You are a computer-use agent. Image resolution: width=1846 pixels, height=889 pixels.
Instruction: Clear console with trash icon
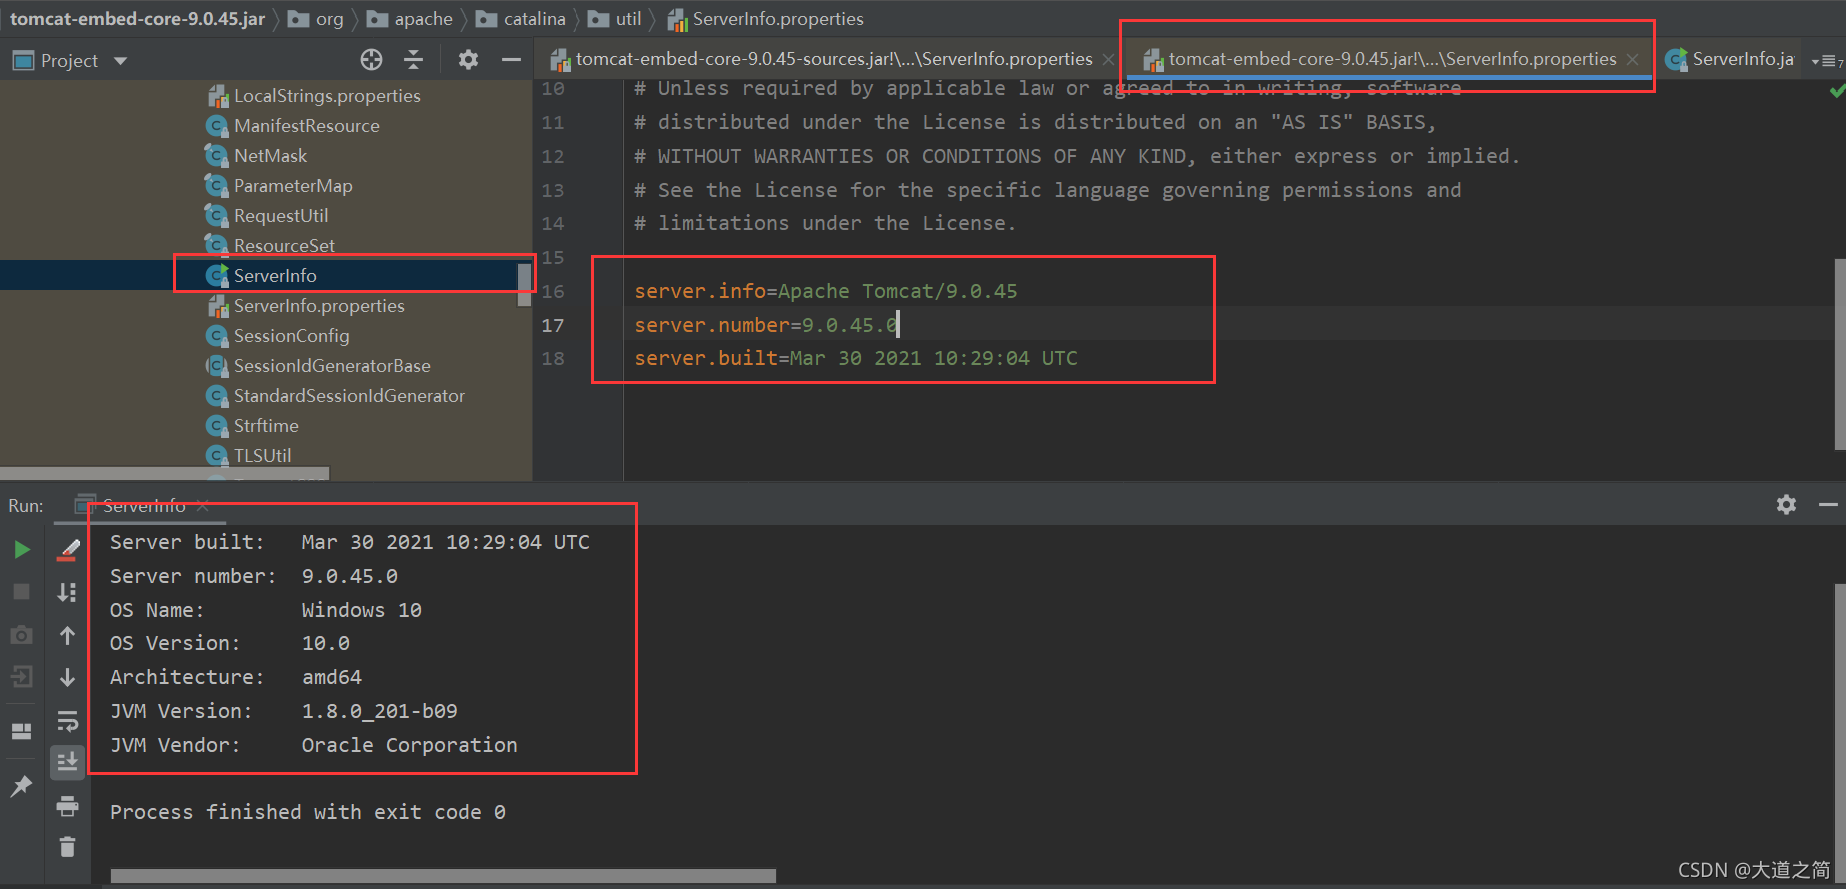(x=67, y=848)
